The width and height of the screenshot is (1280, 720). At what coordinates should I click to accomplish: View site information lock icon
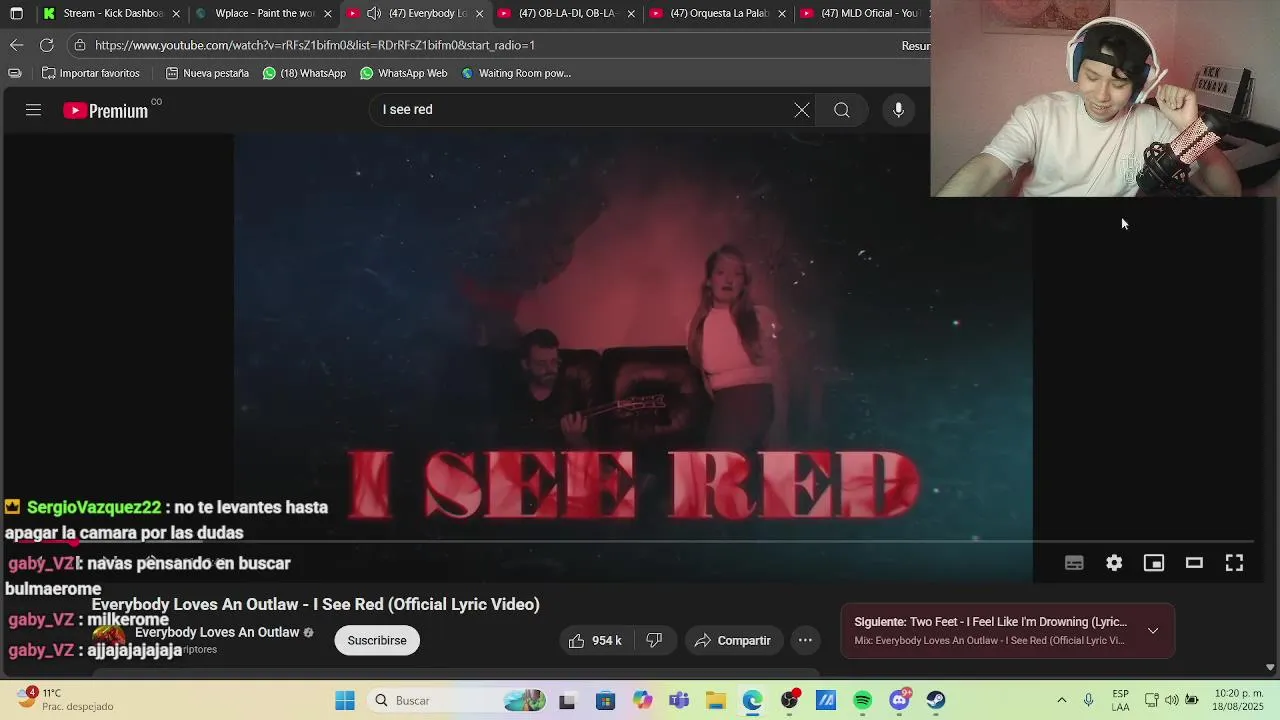tap(80, 45)
